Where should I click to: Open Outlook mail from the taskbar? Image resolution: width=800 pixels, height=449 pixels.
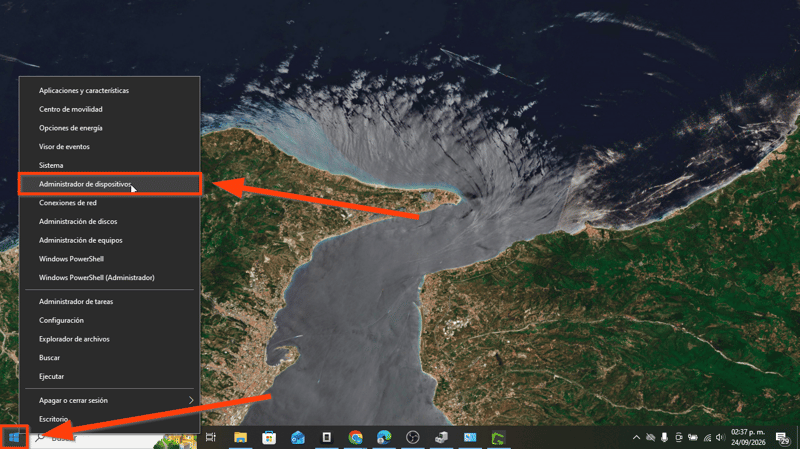tap(297, 437)
